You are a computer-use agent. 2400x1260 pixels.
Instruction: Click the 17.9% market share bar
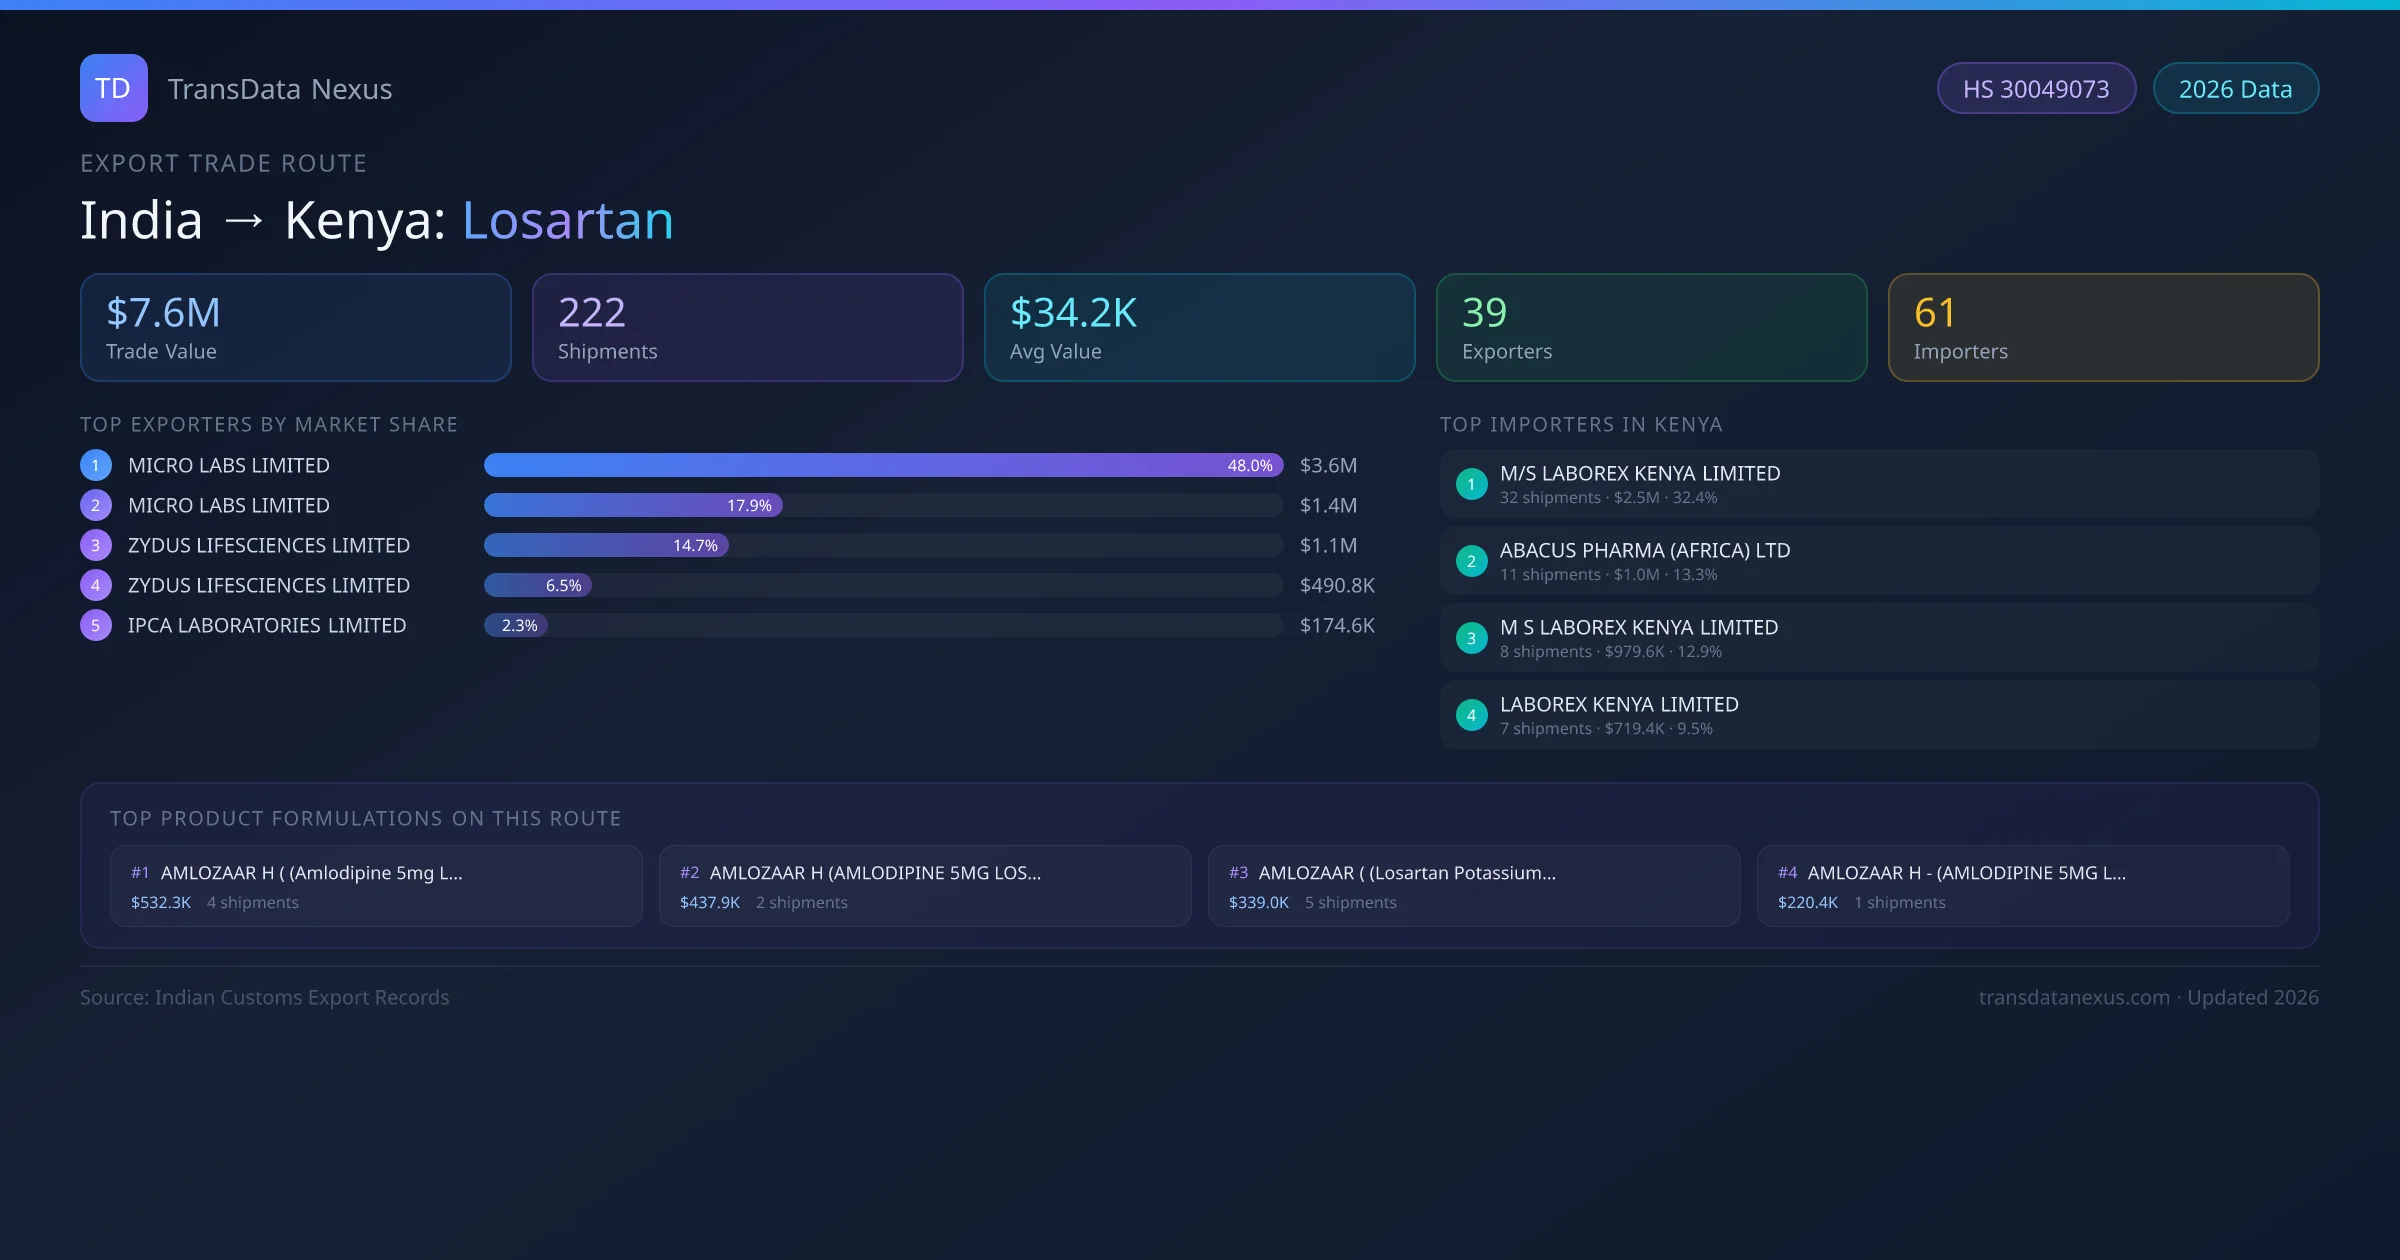pos(632,505)
